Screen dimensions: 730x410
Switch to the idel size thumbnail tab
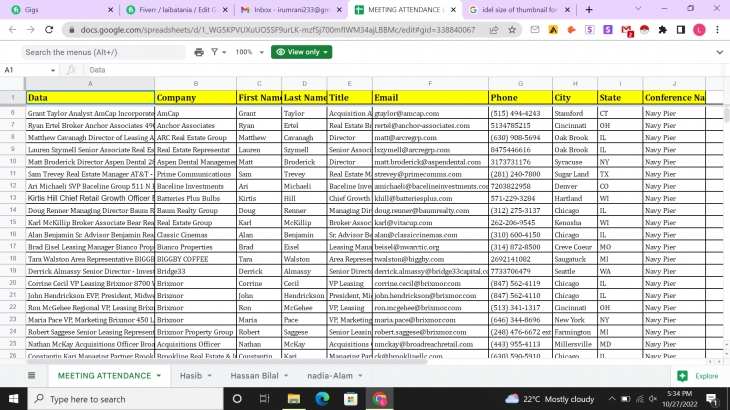coord(519,10)
